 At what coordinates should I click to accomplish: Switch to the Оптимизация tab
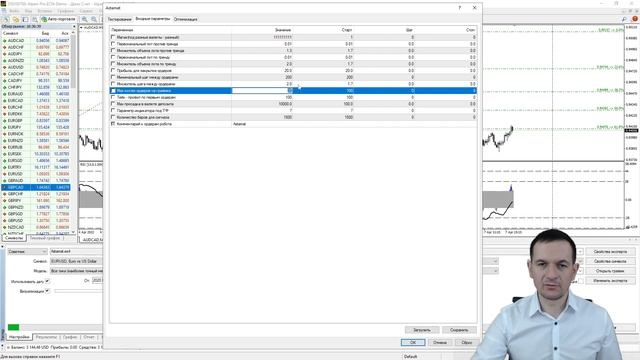(185, 19)
